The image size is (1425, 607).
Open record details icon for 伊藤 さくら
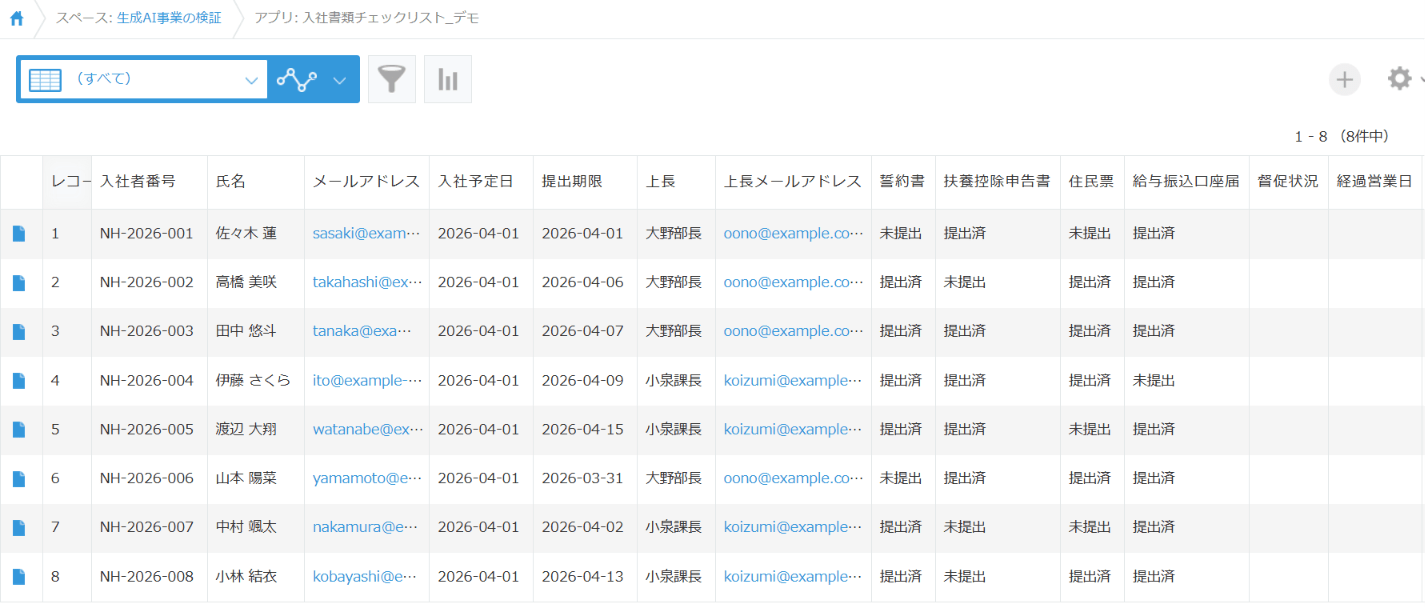tap(19, 381)
